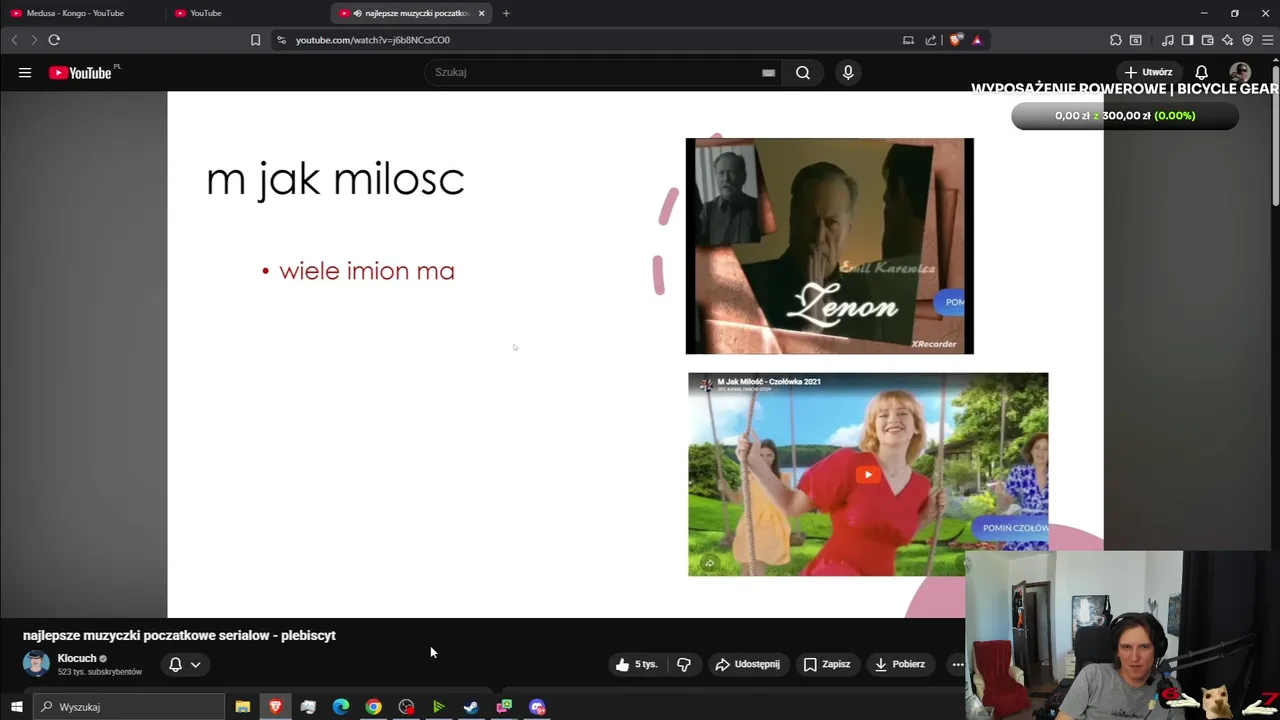The image size is (1280, 720).
Task: Click Udostępnij share button
Action: [747, 664]
